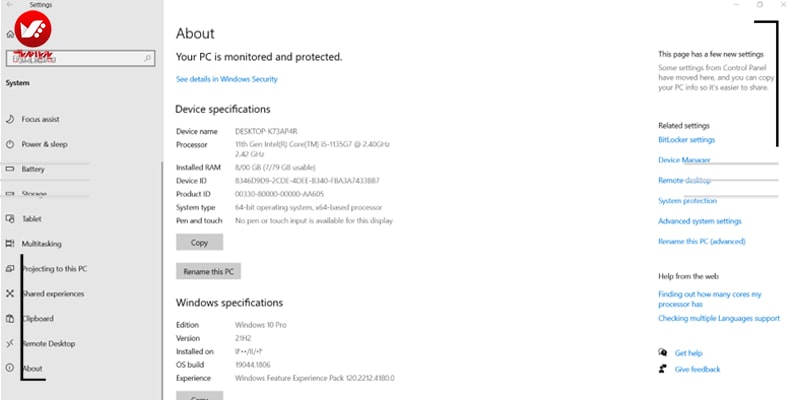Click the Find a setting search box
Viewport: 800px width, 400px height.
click(x=80, y=59)
